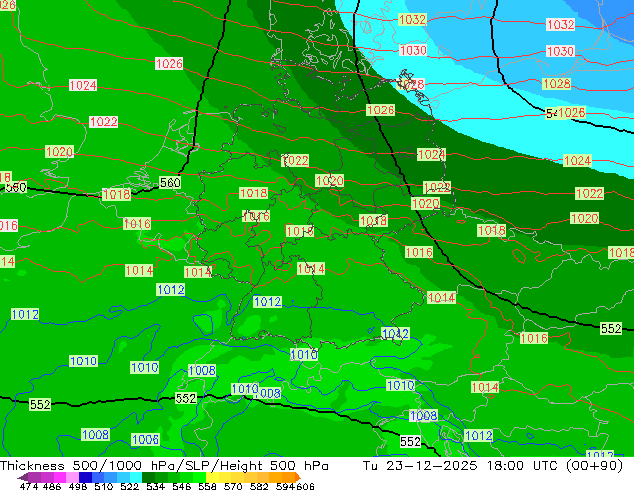Click legend value 582
Viewport: 634px width, 490px height.
(259, 486)
